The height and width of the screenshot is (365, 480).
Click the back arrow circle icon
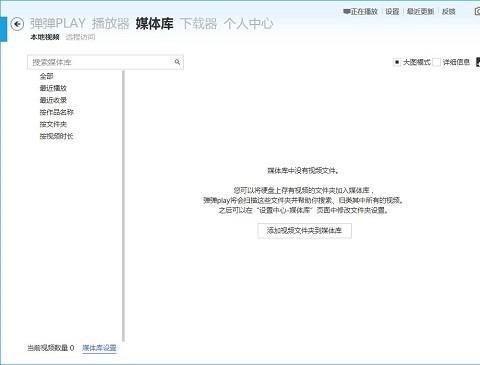pos(17,24)
